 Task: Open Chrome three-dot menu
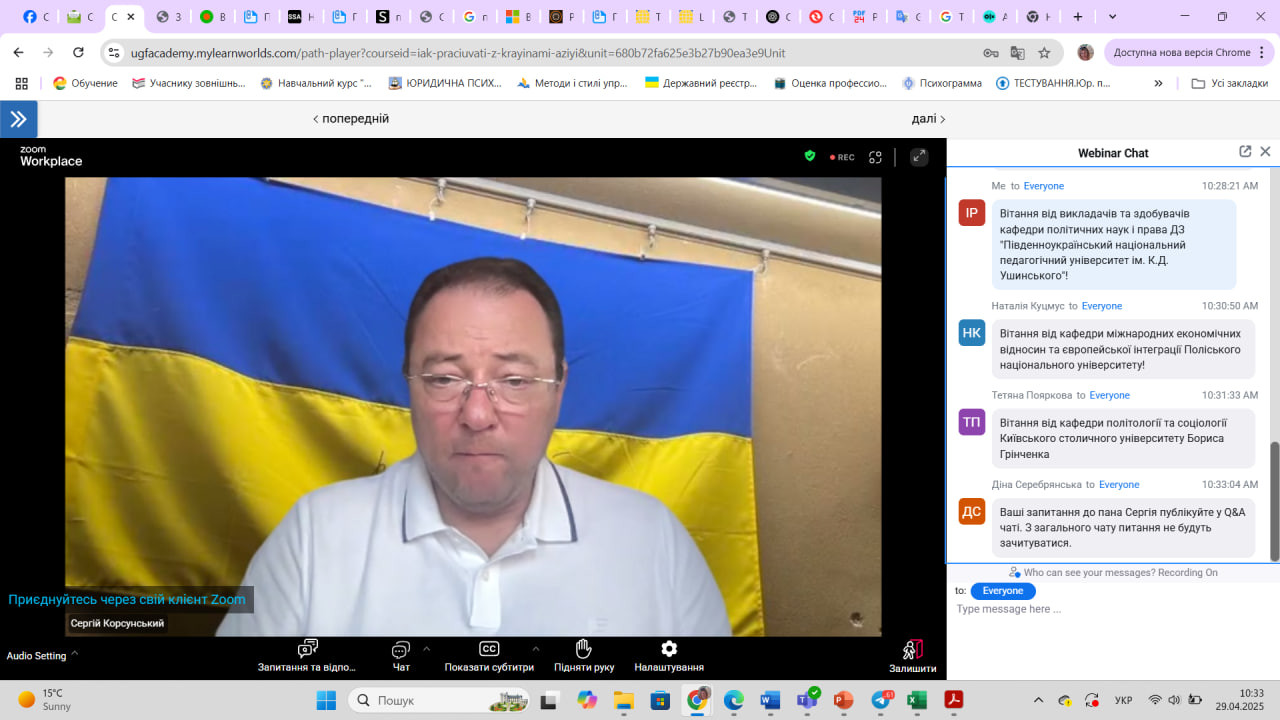click(x=1263, y=53)
